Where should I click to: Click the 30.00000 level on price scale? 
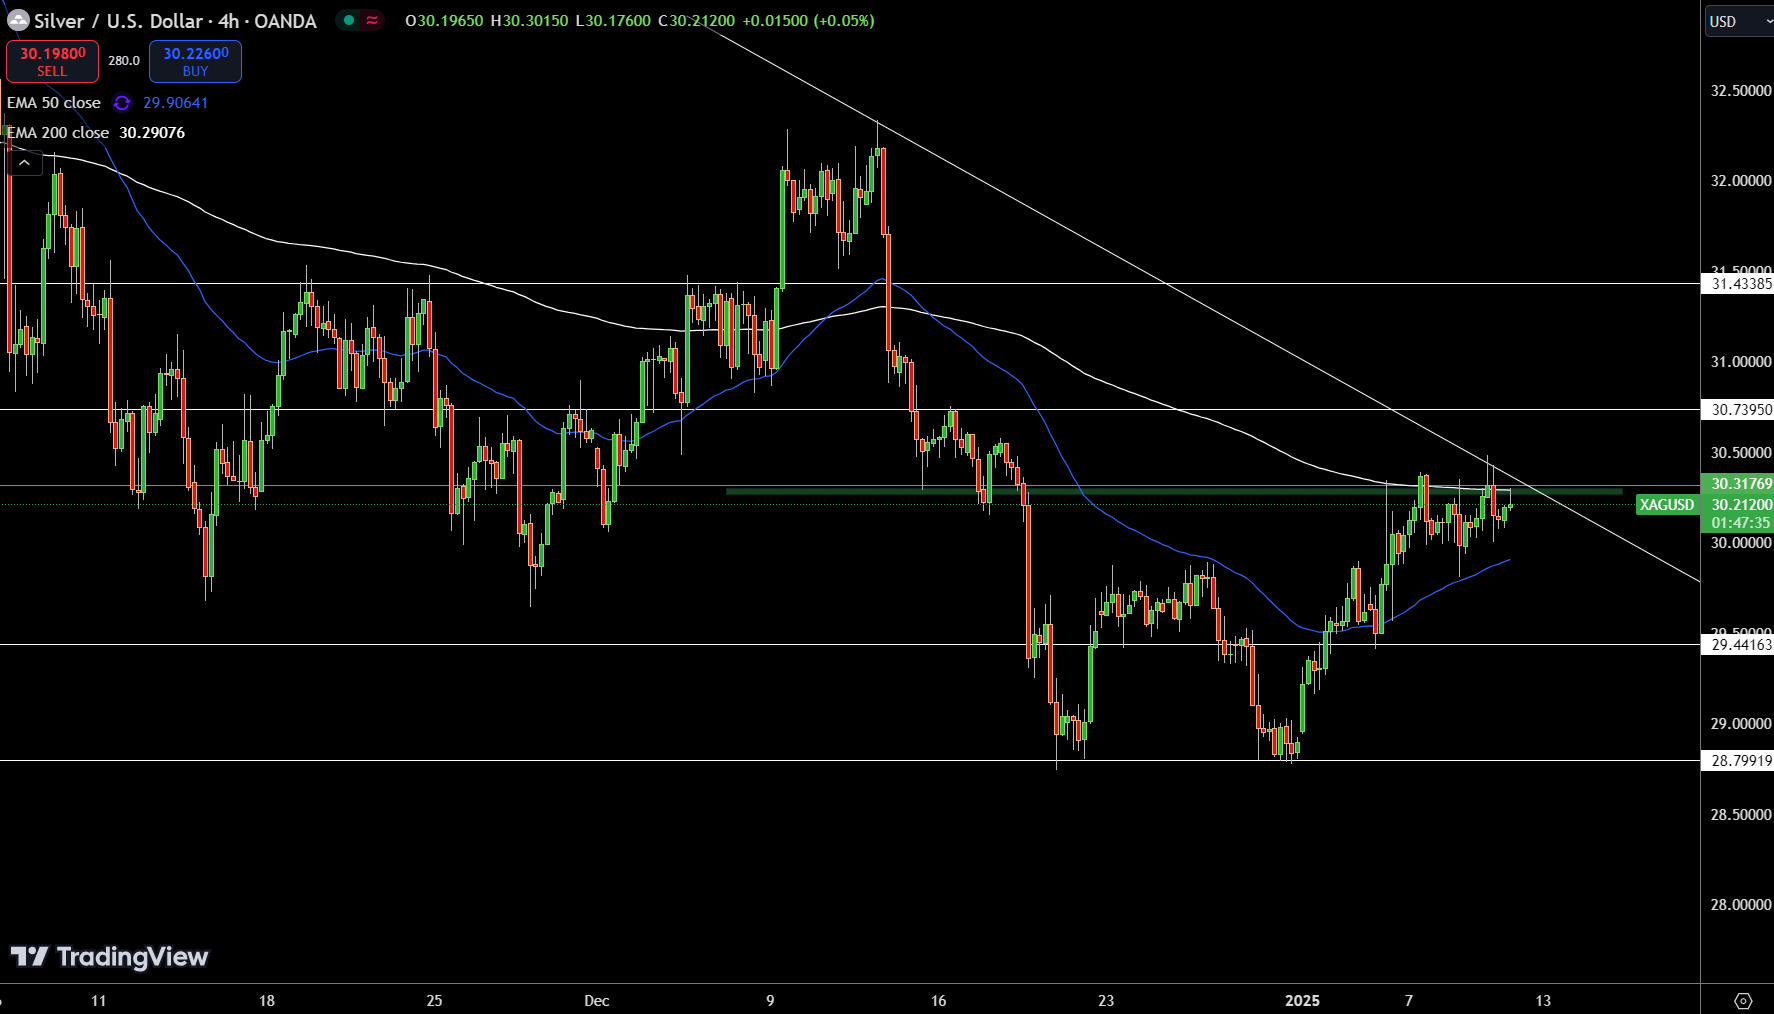(1741, 543)
